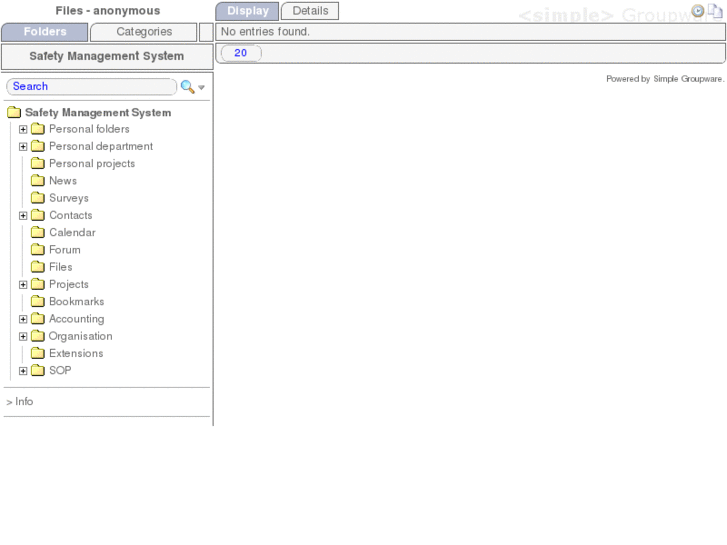This screenshot has width=727, height=545.
Task: Click the SOP folder icon
Action: click(38, 371)
